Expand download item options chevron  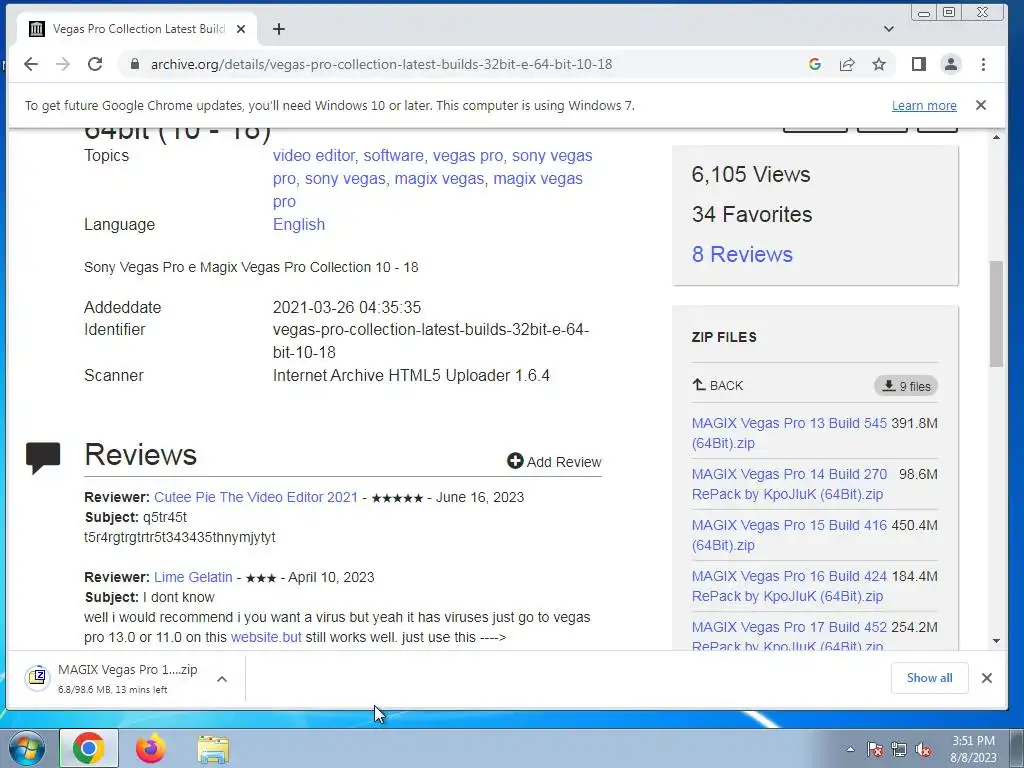pyautogui.click(x=222, y=679)
